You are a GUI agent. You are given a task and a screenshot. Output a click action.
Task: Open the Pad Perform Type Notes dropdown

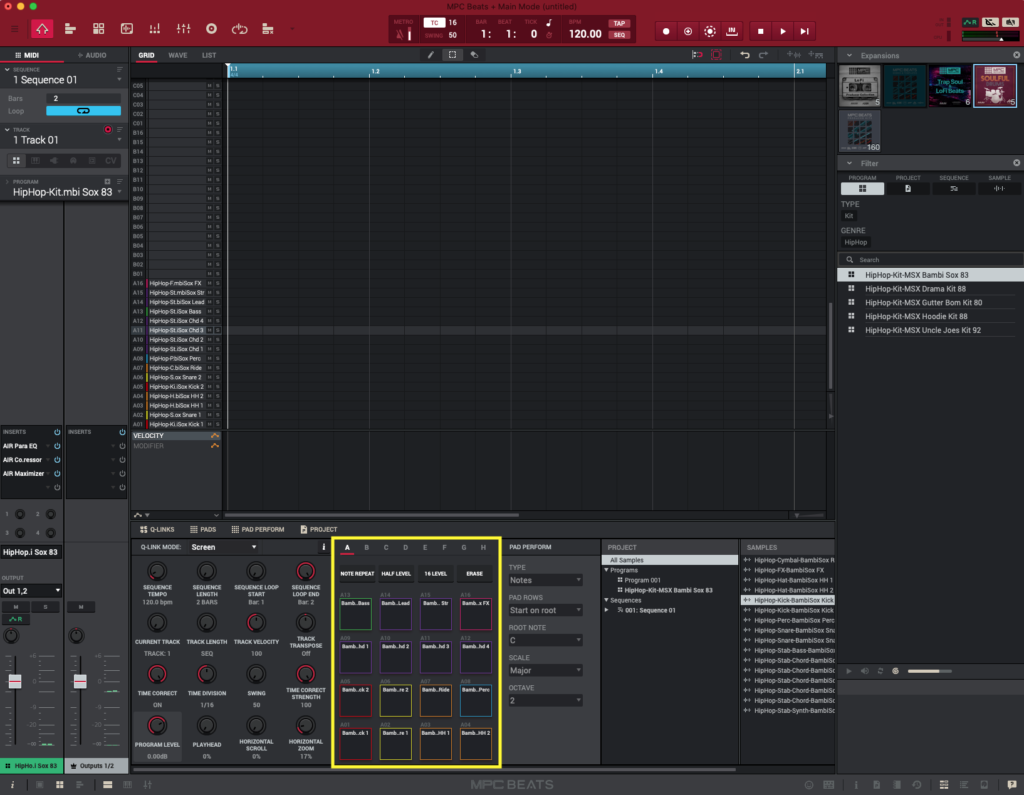click(x=545, y=580)
